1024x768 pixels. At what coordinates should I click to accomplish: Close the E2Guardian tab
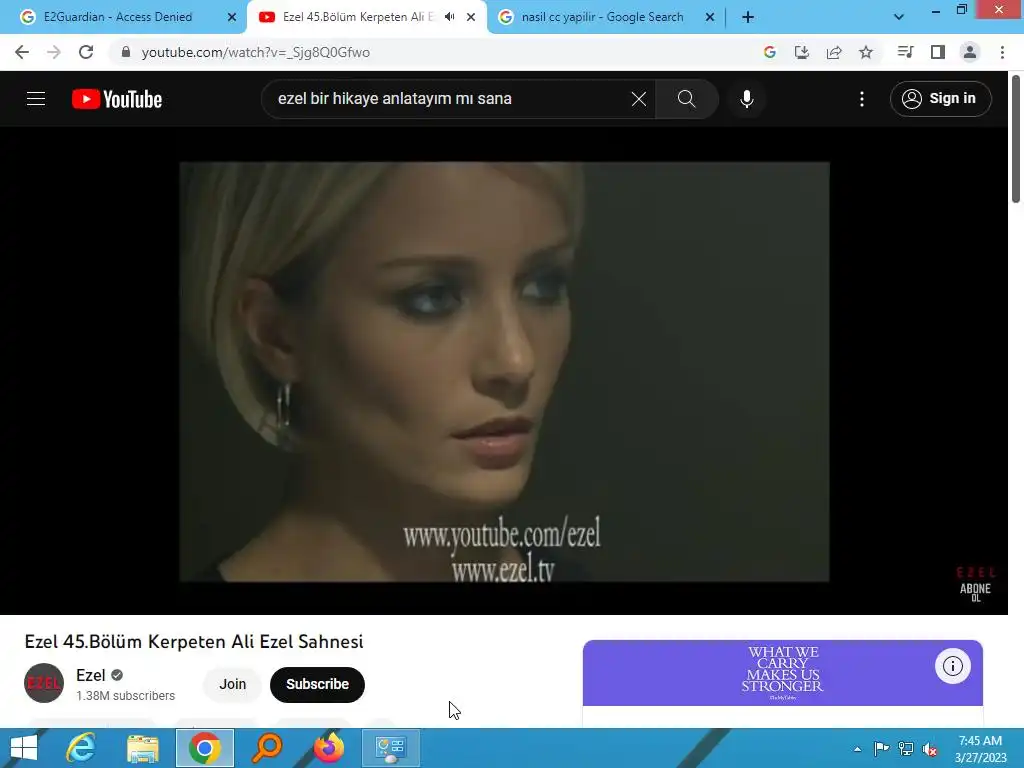pos(232,18)
